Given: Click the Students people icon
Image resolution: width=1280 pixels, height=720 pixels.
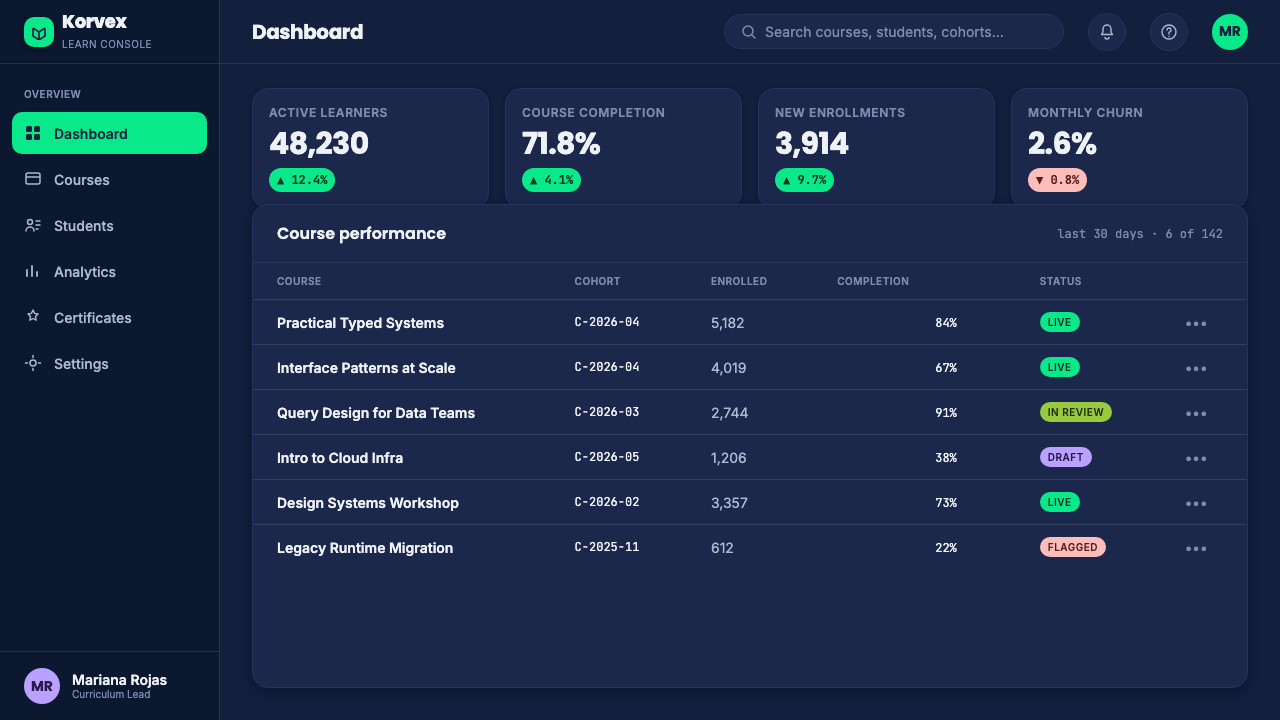Looking at the screenshot, I should [33, 225].
